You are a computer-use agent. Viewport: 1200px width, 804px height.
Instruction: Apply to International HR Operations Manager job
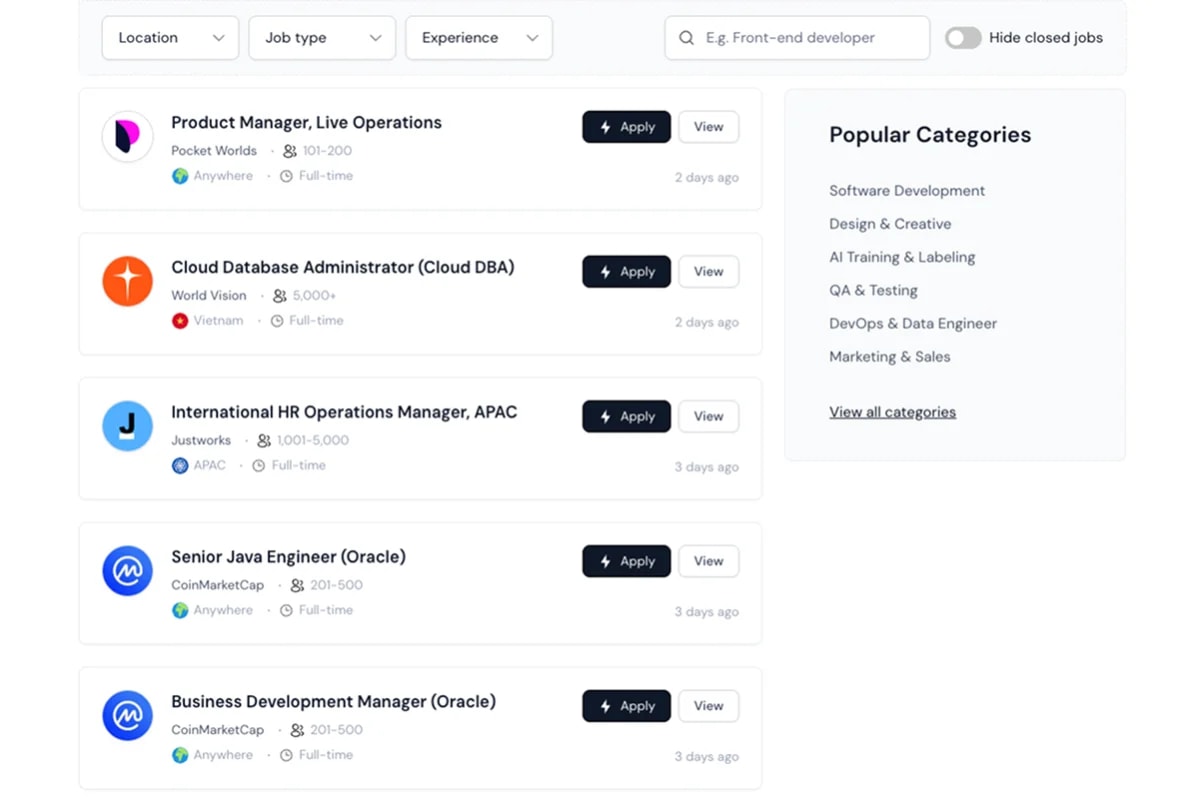626,417
